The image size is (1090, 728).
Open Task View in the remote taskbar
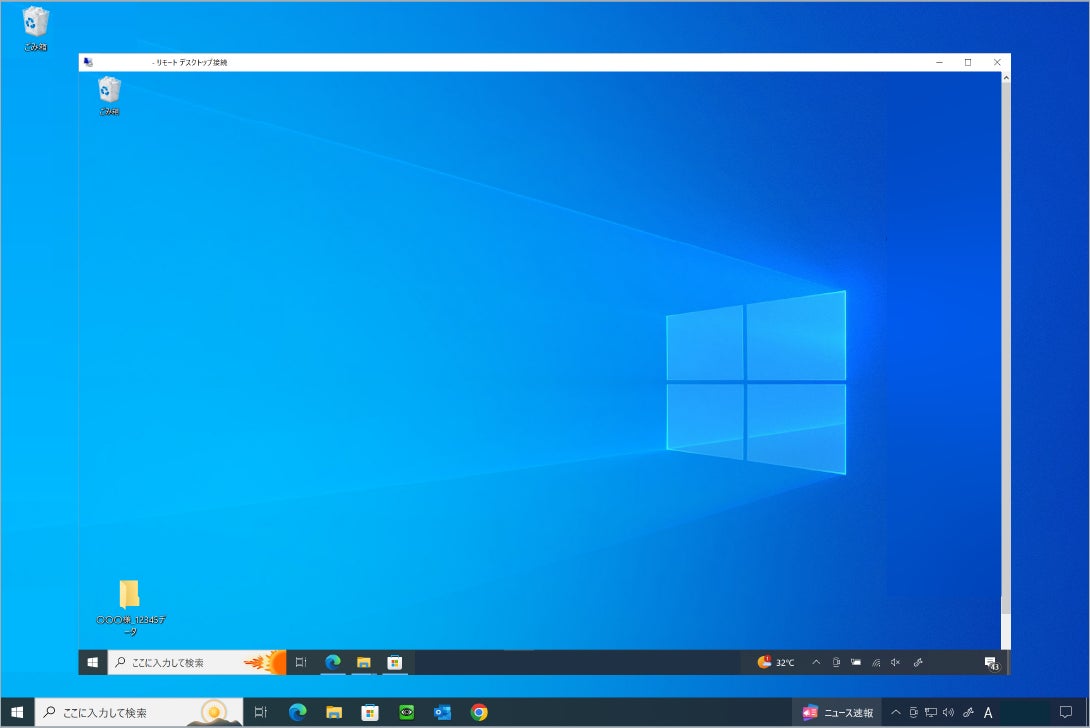301,663
